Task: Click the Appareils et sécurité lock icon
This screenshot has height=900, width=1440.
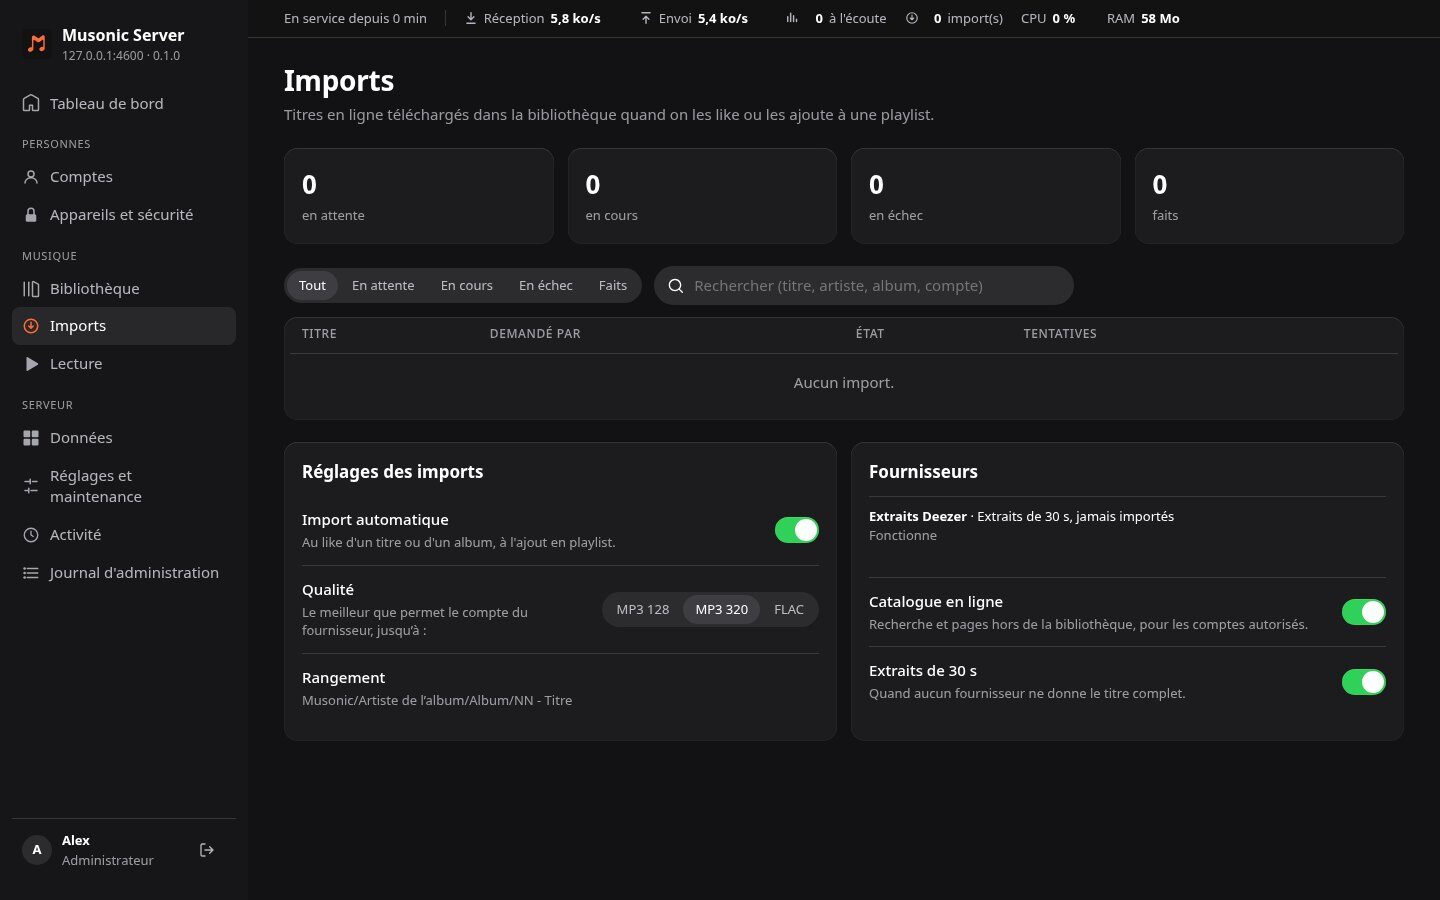Action: (31, 215)
